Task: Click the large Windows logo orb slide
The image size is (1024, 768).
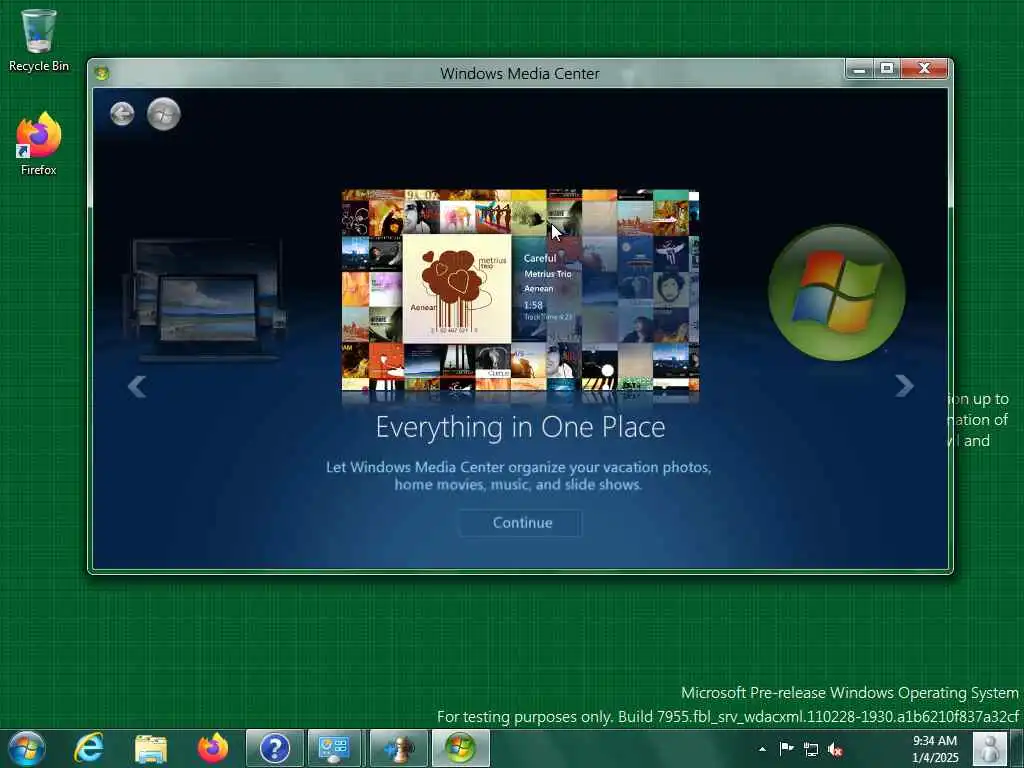Action: (x=837, y=293)
